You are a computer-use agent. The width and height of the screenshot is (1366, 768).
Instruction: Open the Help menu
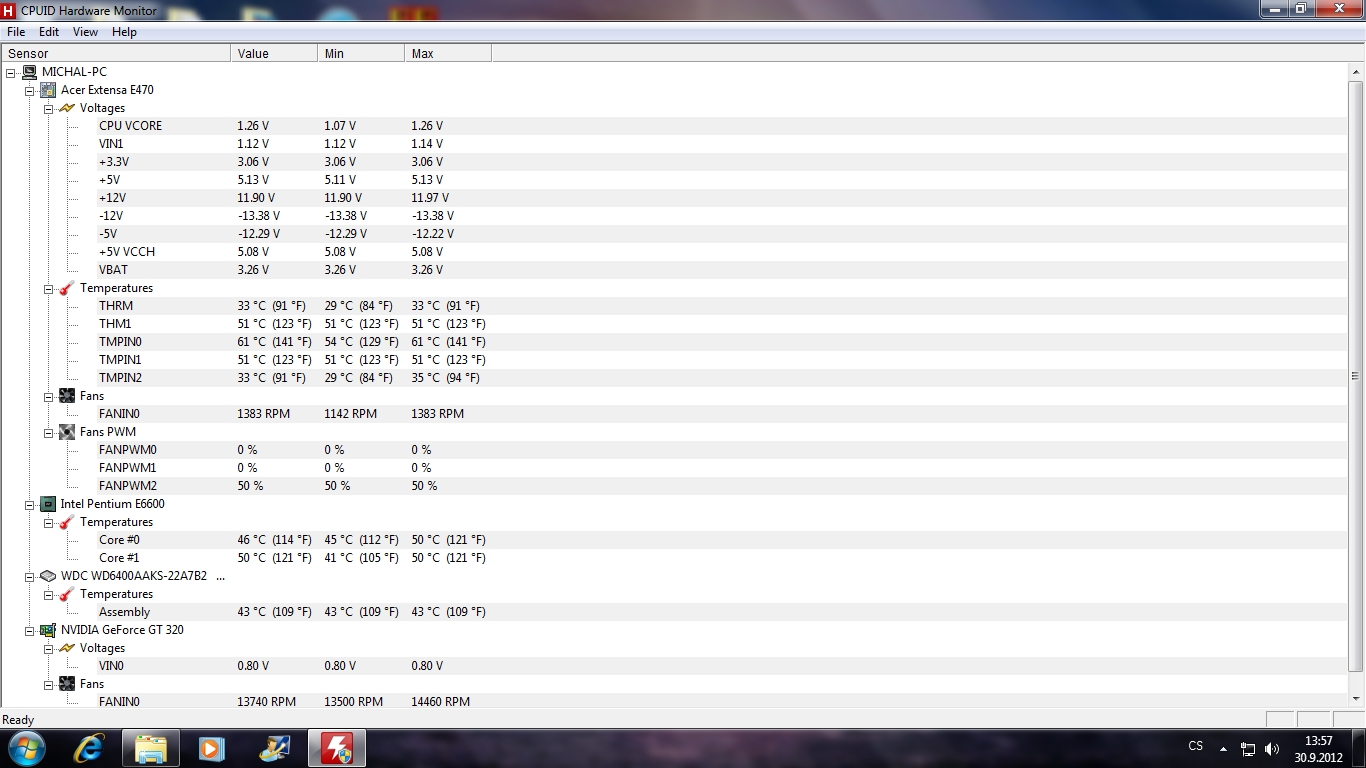click(x=124, y=32)
